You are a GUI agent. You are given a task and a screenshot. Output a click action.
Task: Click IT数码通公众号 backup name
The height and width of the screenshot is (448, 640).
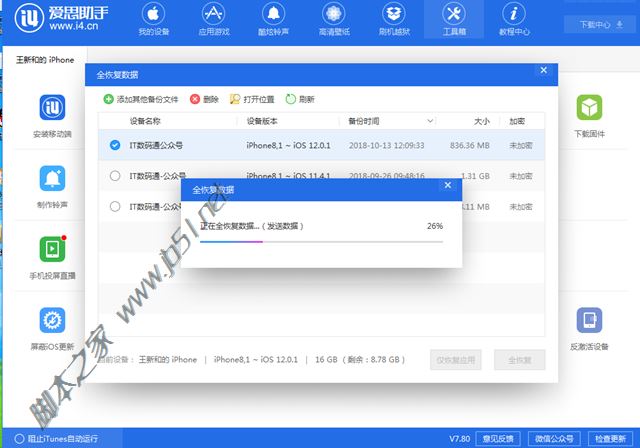coord(156,145)
